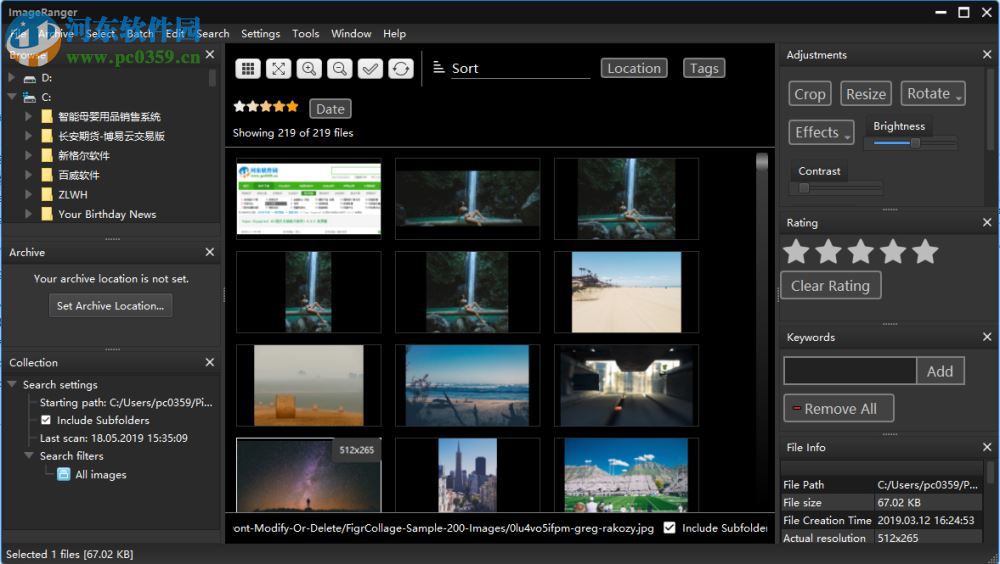Expand the 智能母婴用品销售系统 folder

point(28,116)
